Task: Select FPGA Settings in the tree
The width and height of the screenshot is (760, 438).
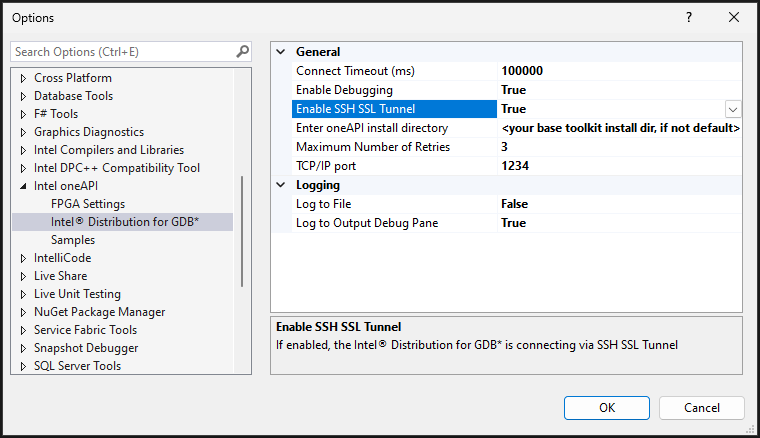Action: tap(88, 204)
